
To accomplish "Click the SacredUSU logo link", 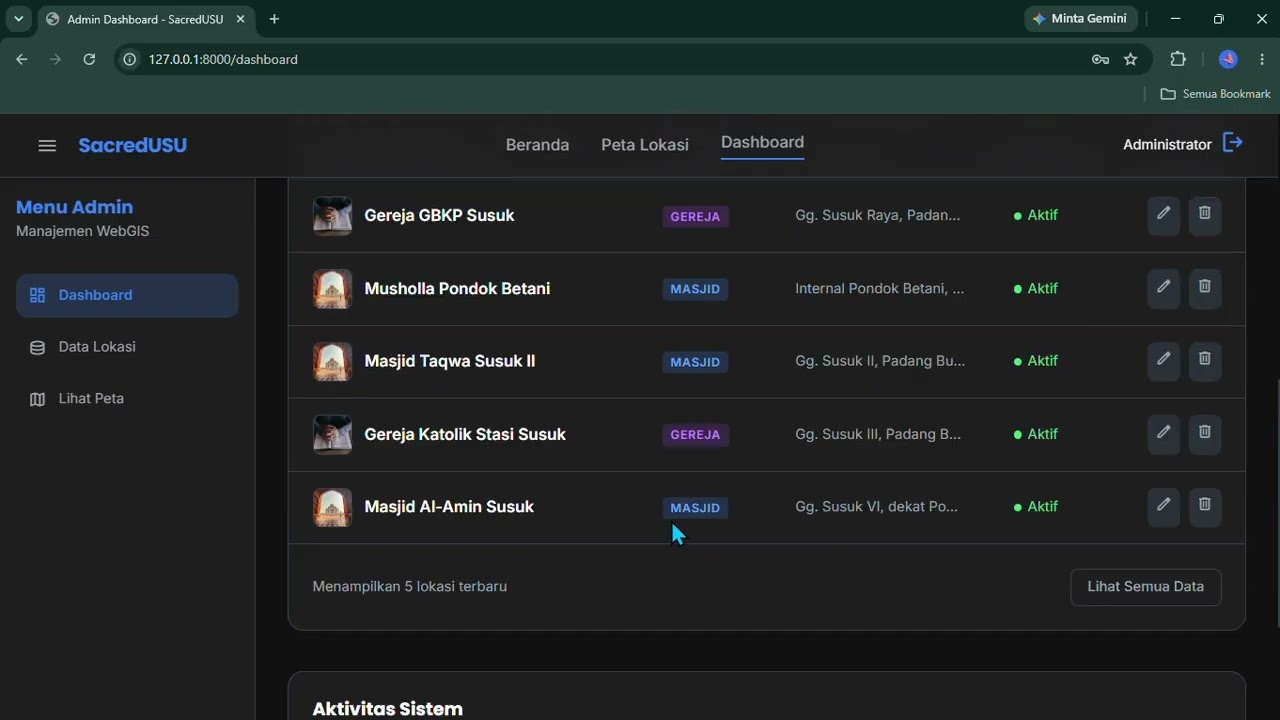I will click(132, 145).
